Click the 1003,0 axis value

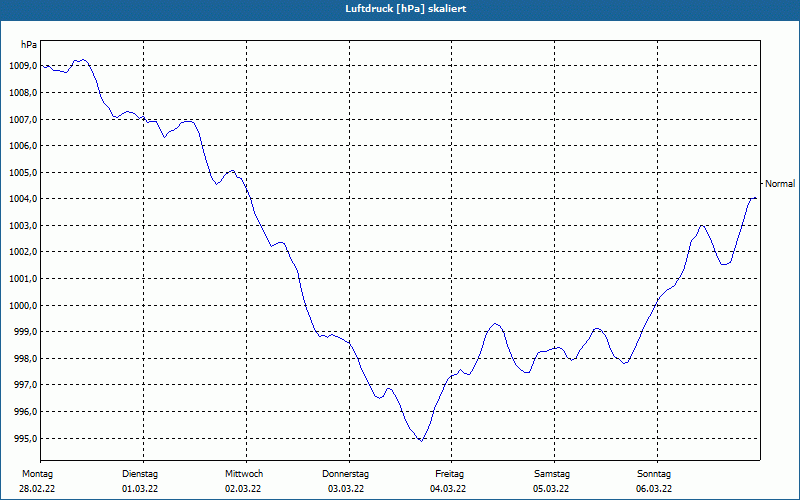click(x=23, y=226)
